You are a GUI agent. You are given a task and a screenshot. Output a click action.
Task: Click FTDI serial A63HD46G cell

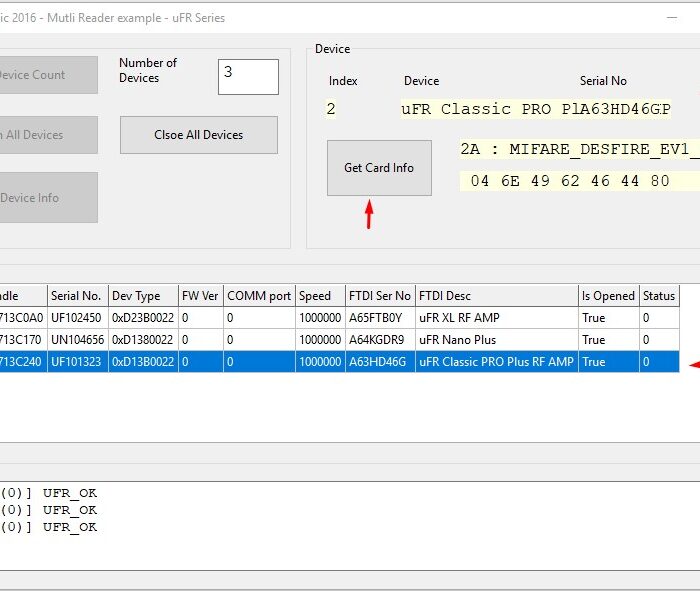tap(380, 362)
